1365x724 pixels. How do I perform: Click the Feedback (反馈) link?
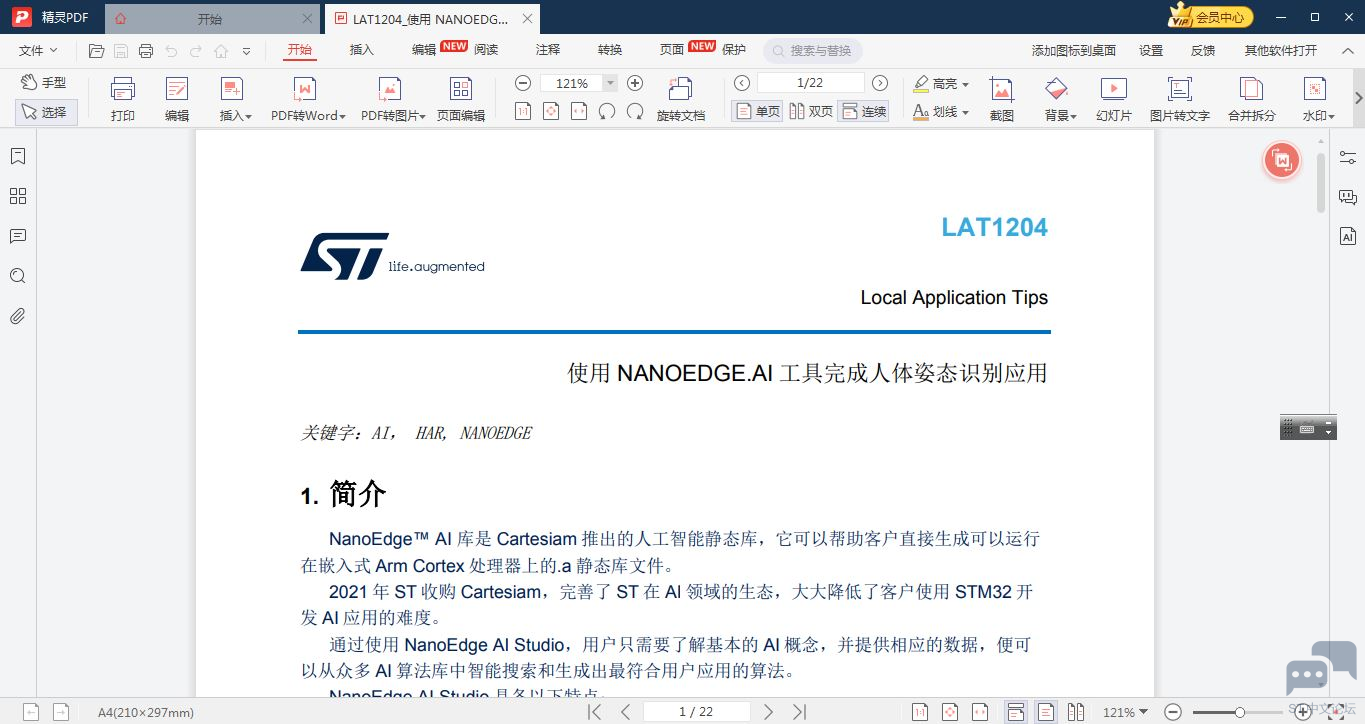[1203, 50]
